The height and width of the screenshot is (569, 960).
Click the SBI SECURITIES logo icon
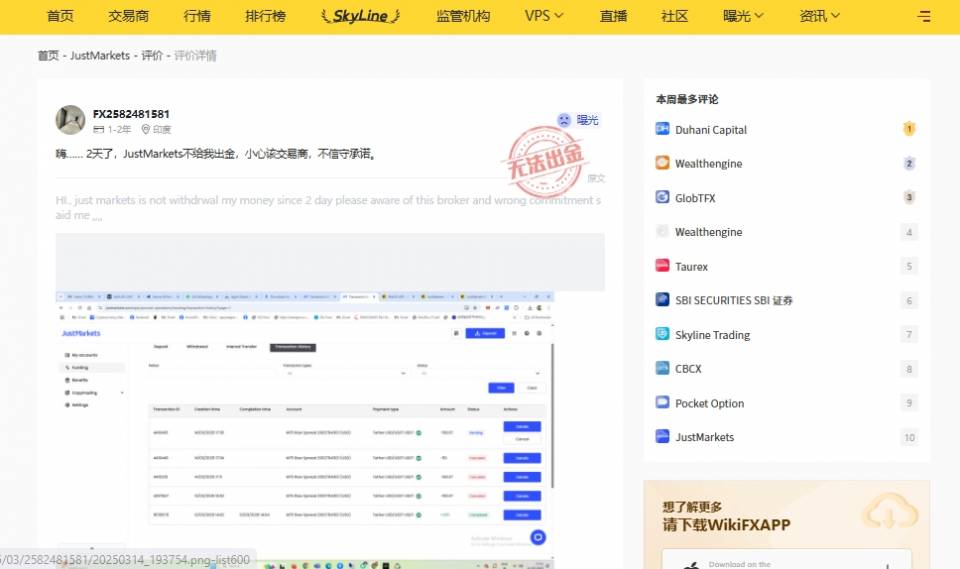coord(662,299)
